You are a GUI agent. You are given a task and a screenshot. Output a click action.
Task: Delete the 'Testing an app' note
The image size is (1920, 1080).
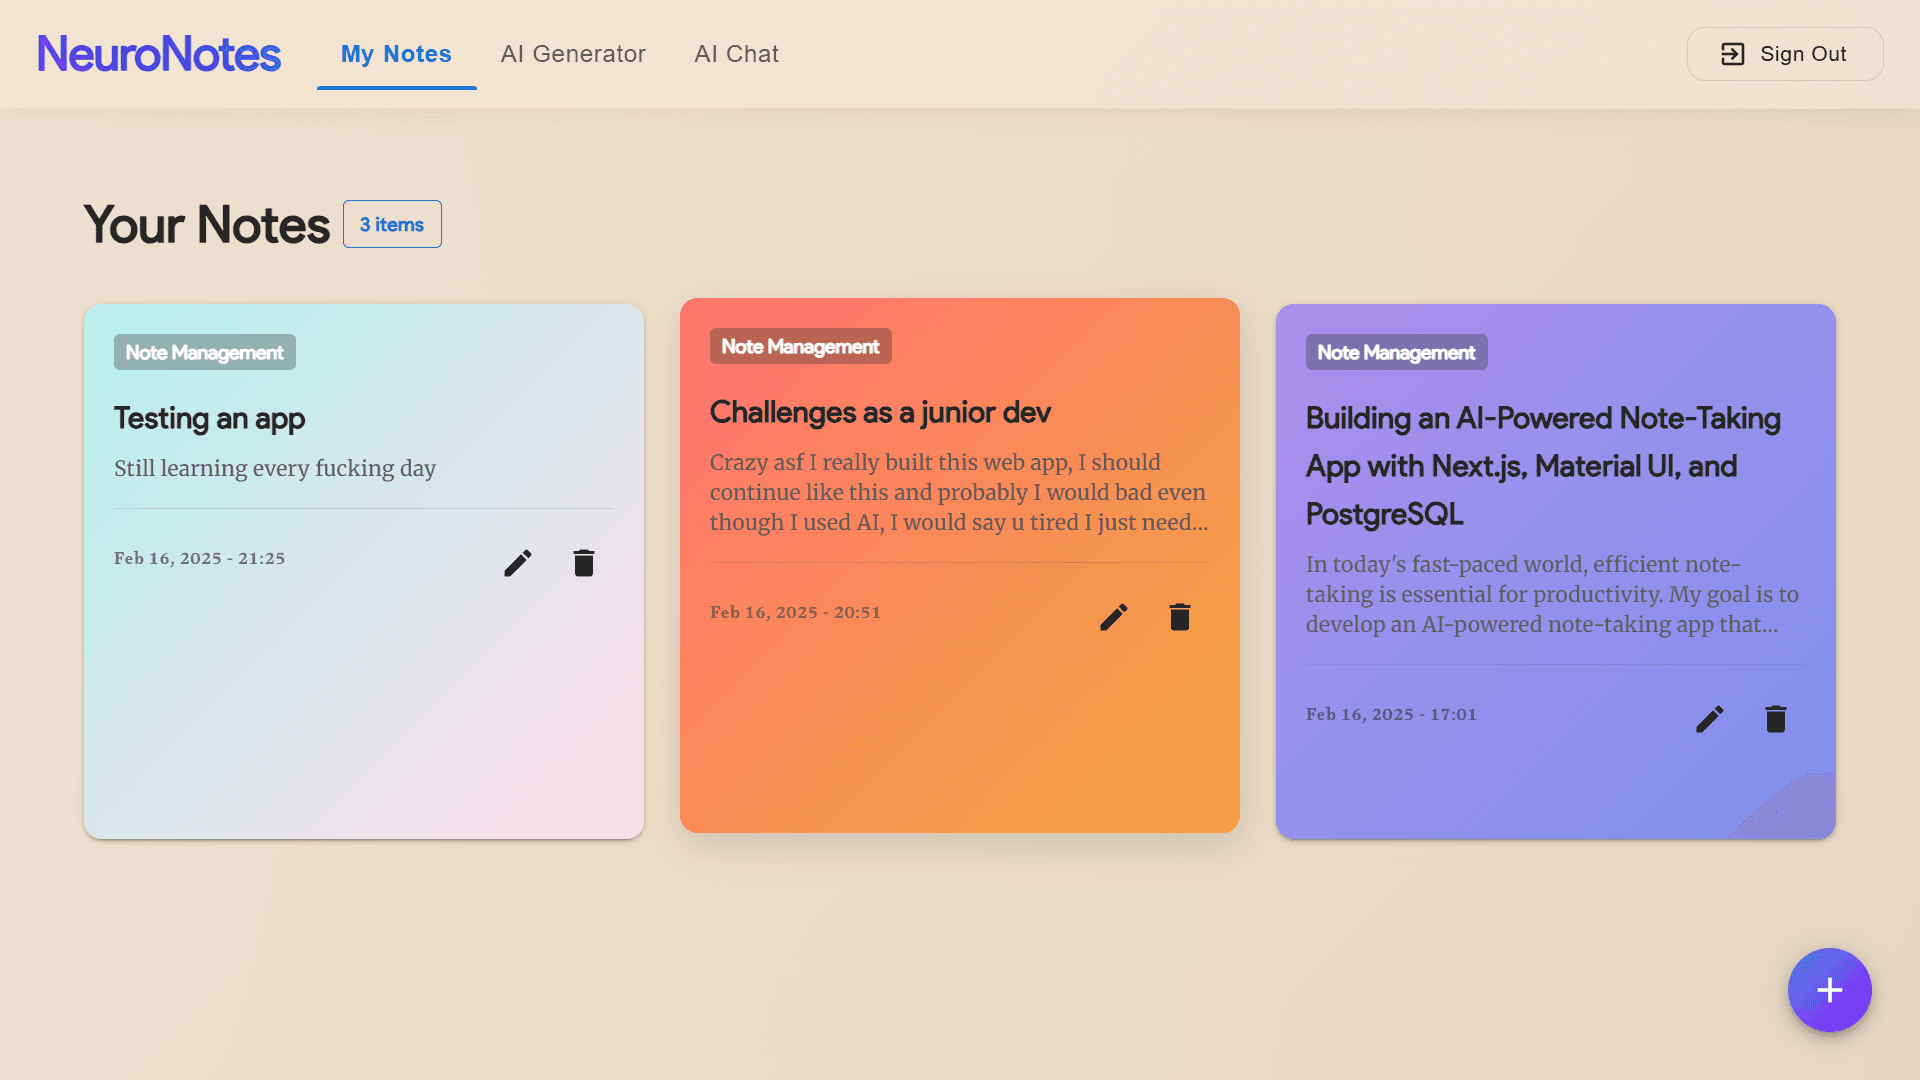[584, 563]
